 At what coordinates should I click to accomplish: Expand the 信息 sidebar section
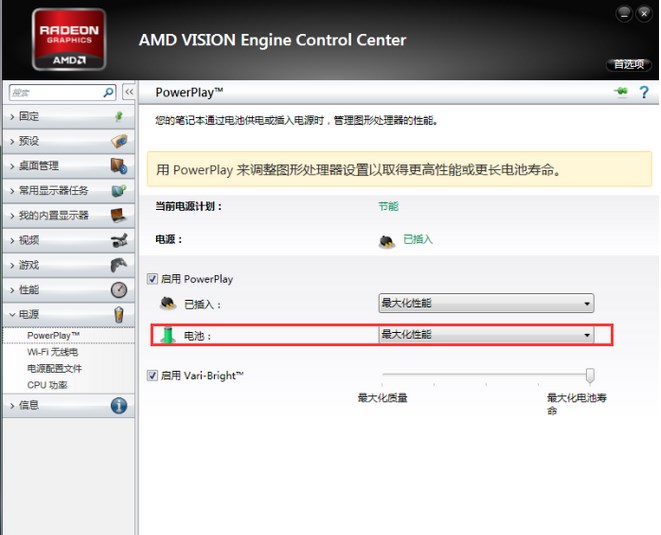pos(68,406)
